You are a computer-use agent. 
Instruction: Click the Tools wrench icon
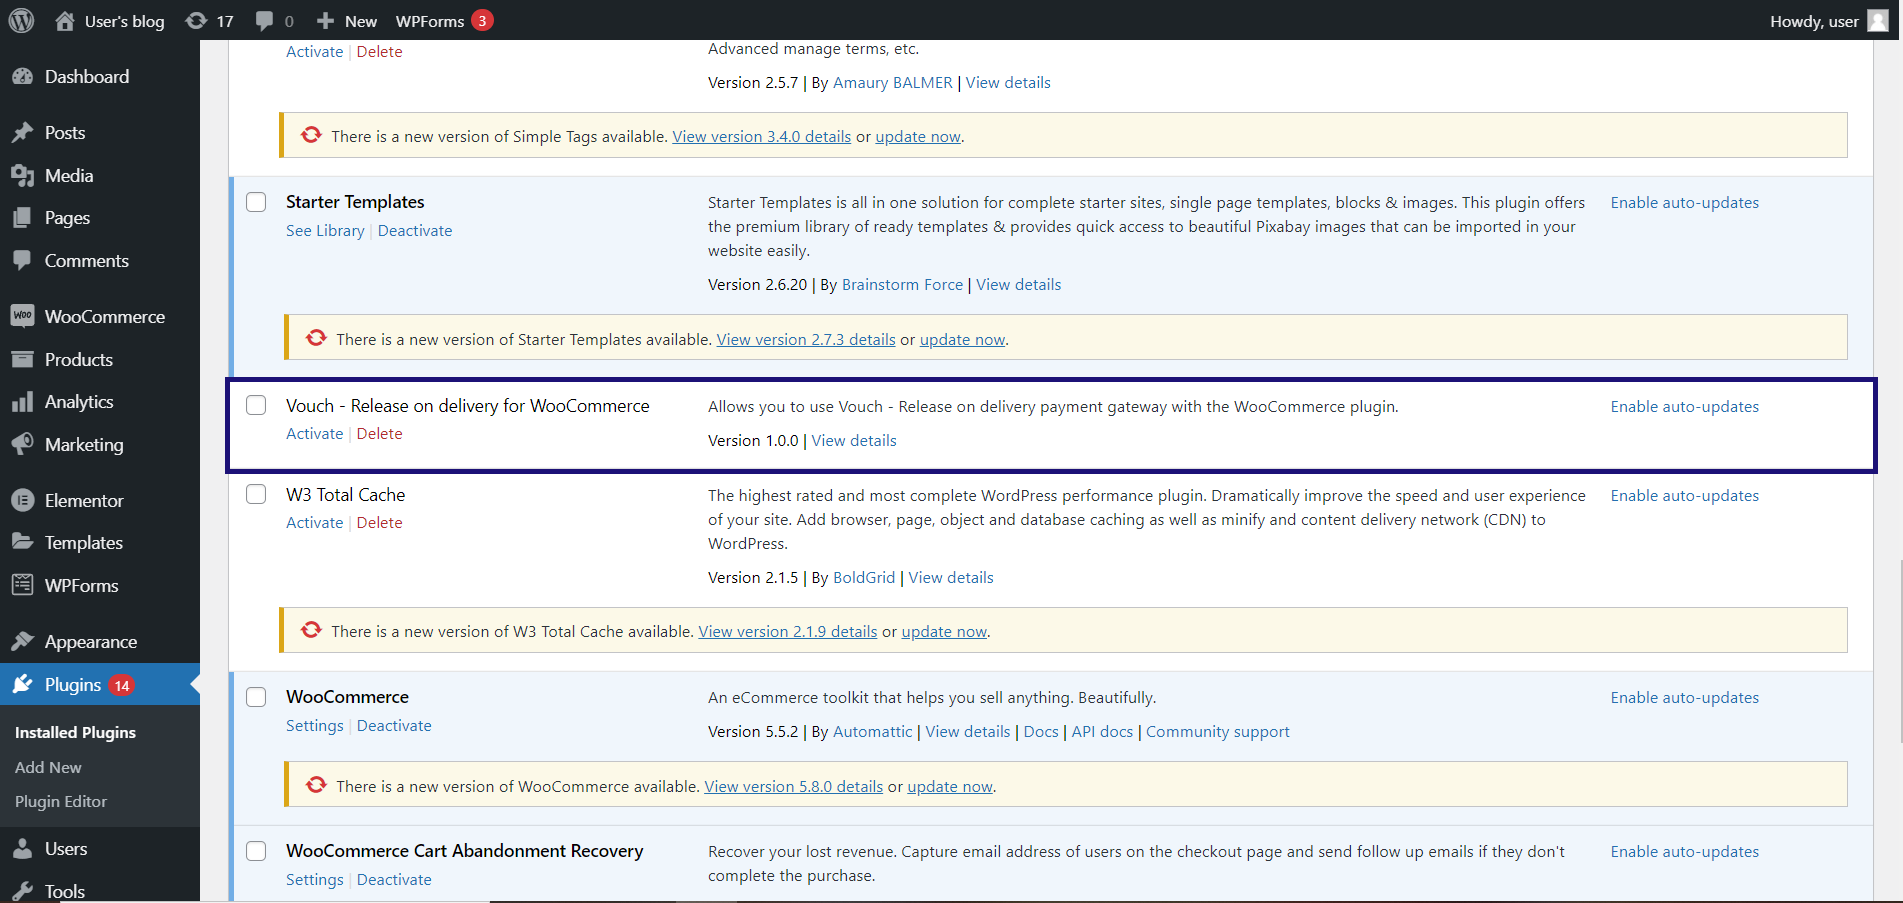tap(22, 891)
